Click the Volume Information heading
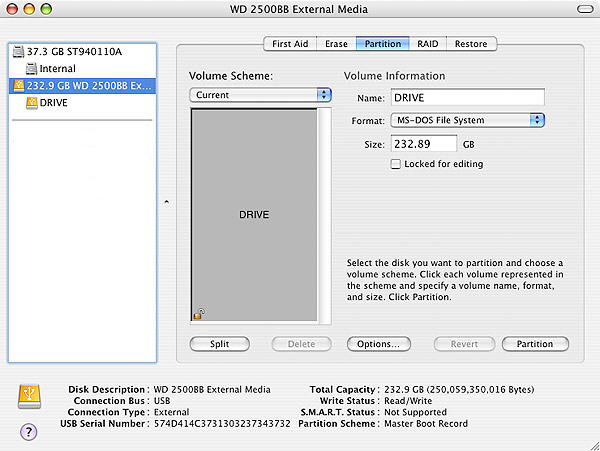Screen dimensions: 600x451 pyautogui.click(x=395, y=76)
